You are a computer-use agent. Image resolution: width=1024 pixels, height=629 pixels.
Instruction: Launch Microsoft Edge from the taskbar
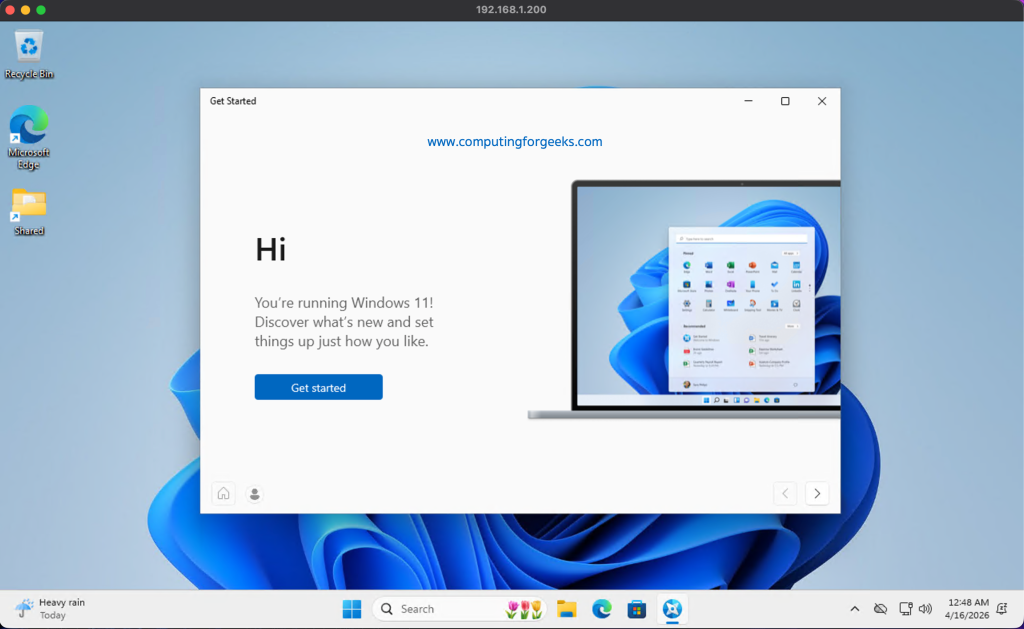(x=601, y=608)
